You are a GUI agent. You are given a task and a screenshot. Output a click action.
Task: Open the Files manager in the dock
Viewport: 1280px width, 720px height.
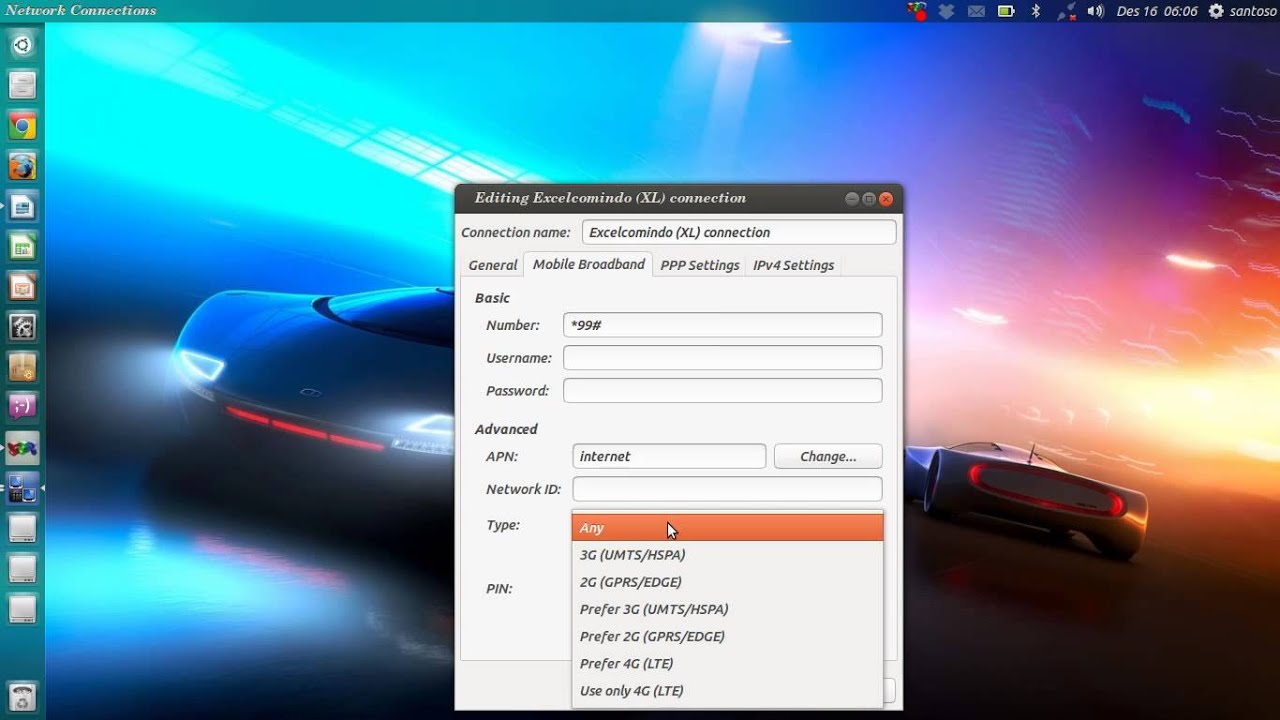[x=22, y=85]
